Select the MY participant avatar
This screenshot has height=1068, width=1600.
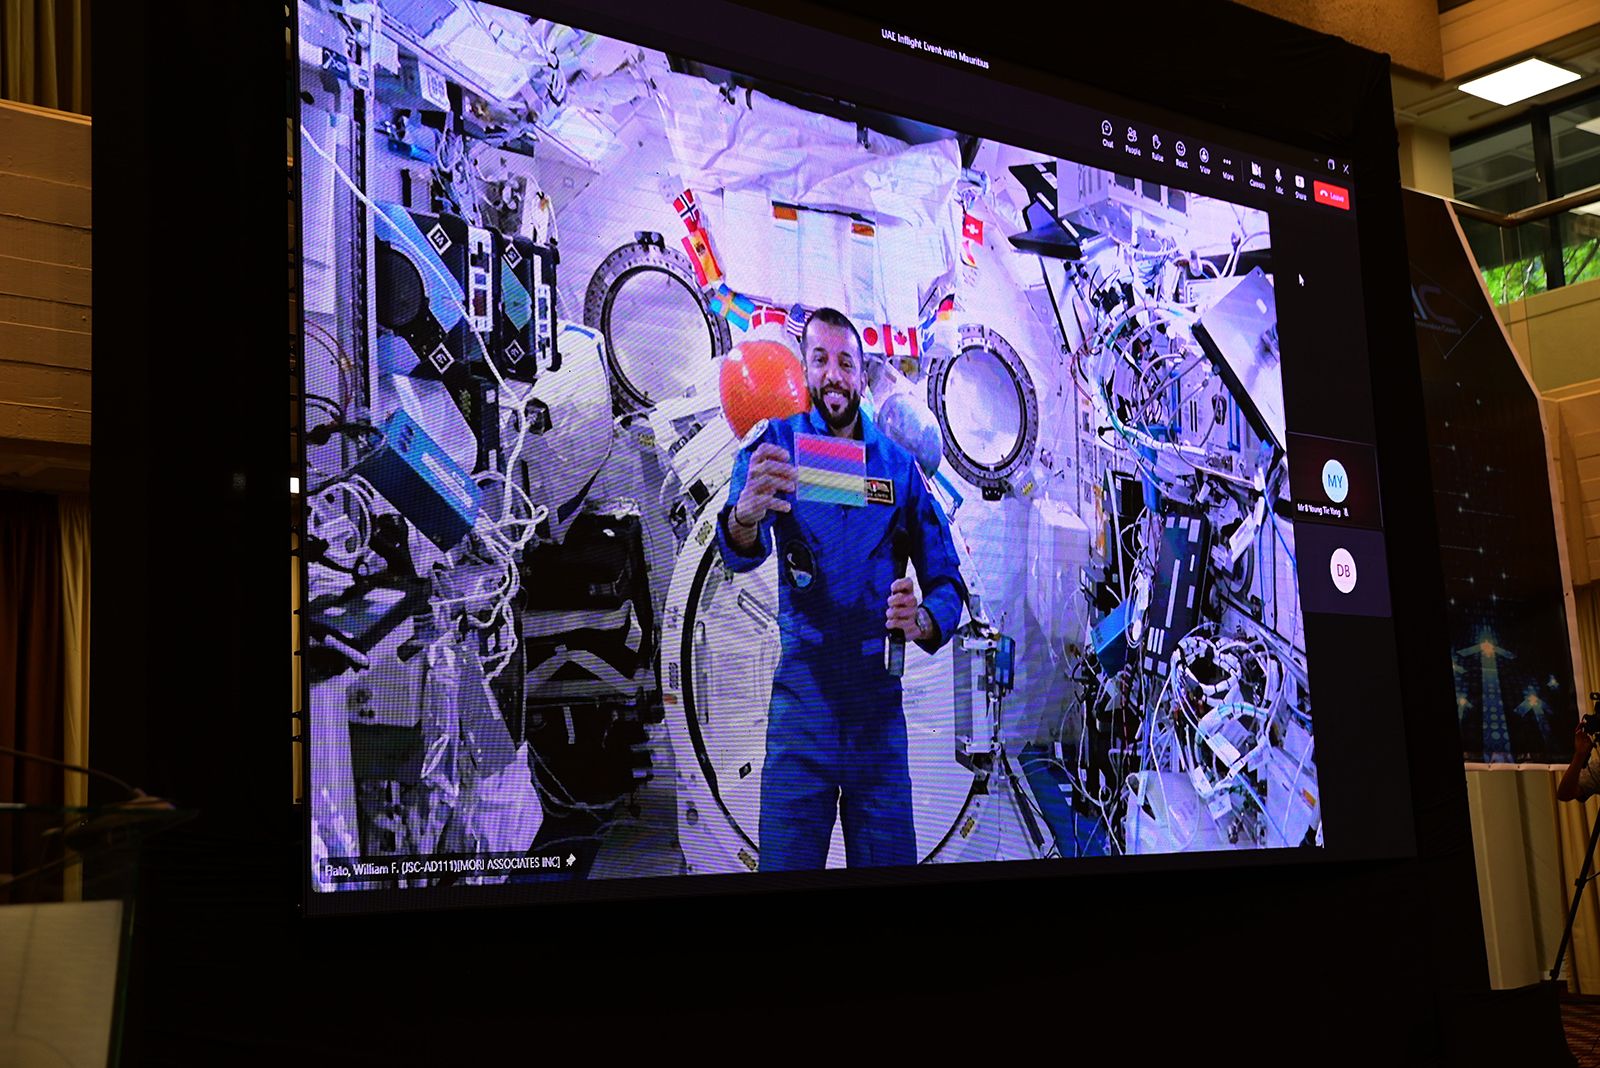1335,481
